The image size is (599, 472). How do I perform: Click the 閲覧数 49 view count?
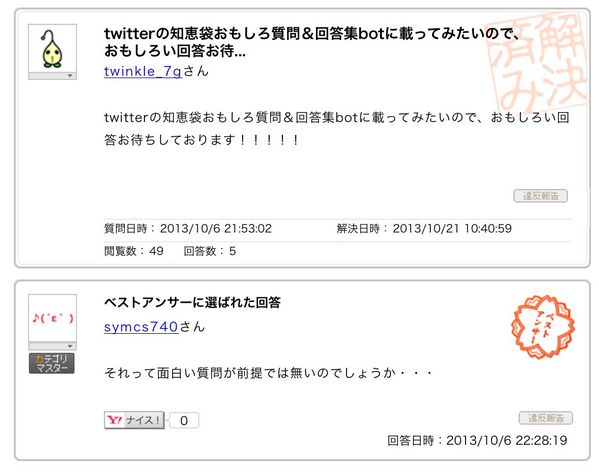coord(134,251)
